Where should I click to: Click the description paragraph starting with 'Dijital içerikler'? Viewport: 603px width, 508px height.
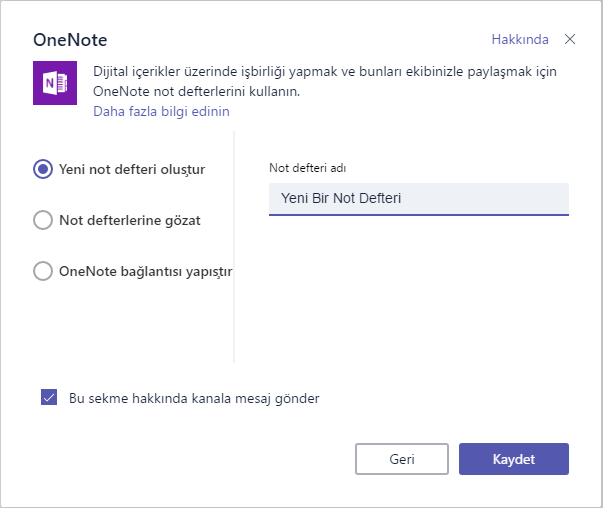point(324,81)
